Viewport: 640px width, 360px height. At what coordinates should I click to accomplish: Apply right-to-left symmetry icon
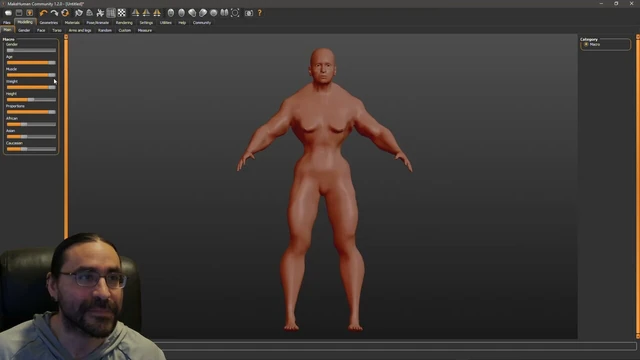pyautogui.click(x=135, y=13)
